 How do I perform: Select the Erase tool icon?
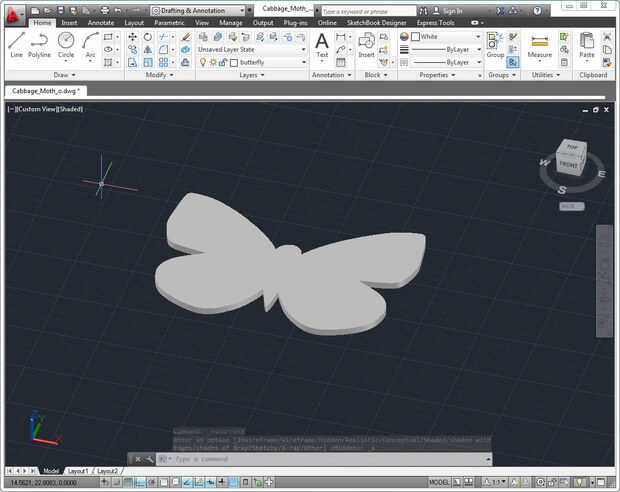[x=185, y=37]
